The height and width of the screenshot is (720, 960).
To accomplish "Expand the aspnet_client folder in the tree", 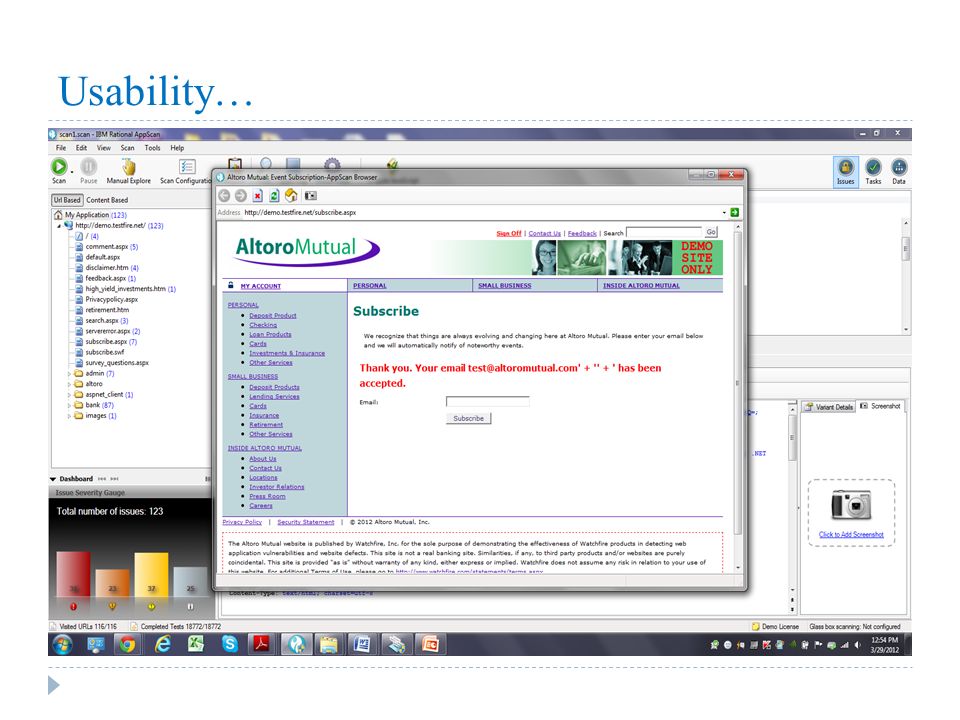I will pyautogui.click(x=69, y=395).
